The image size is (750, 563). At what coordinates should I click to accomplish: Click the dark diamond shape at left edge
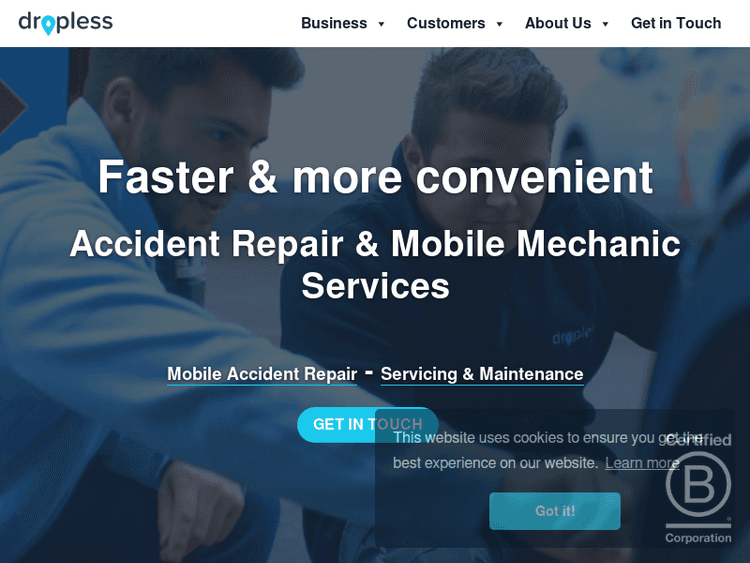(13, 106)
